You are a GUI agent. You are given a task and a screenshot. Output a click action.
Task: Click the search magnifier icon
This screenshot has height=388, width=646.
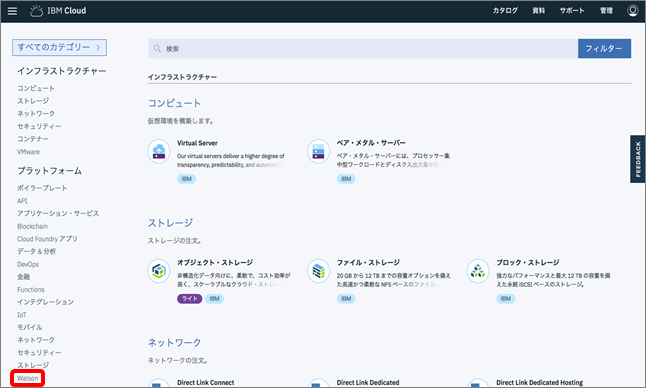tap(157, 49)
